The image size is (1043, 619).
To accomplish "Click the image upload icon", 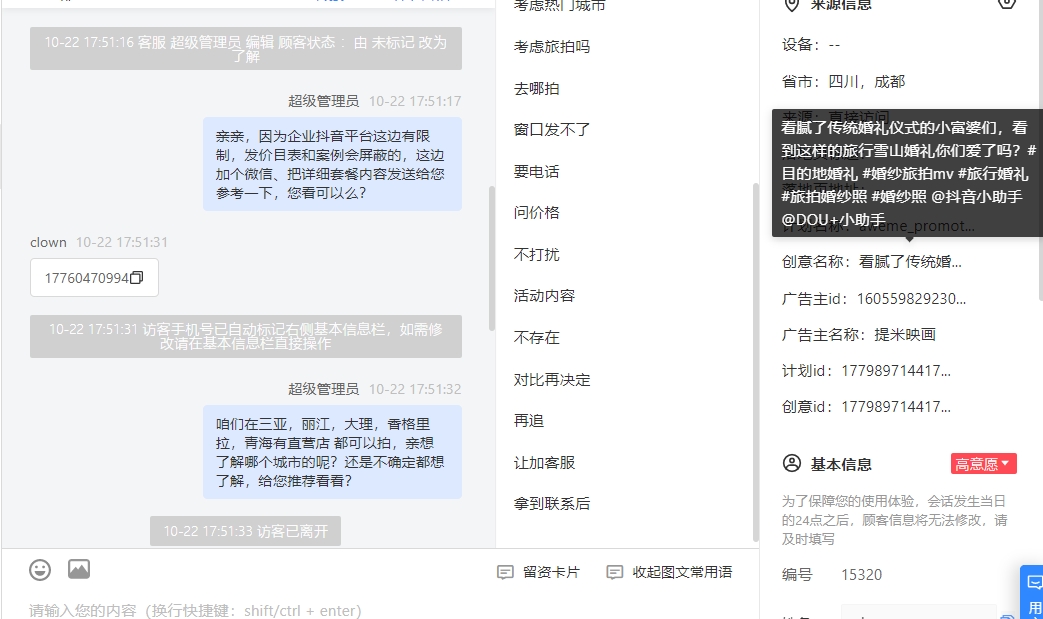I will (78, 569).
